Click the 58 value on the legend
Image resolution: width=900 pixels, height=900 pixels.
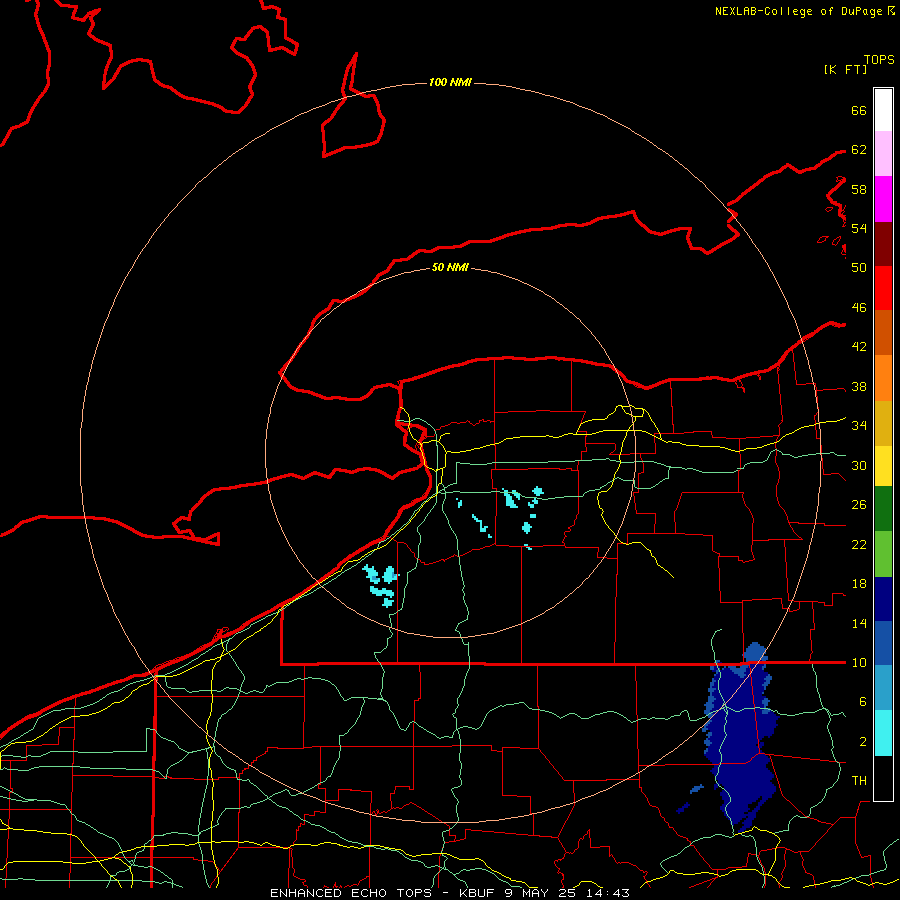point(859,189)
